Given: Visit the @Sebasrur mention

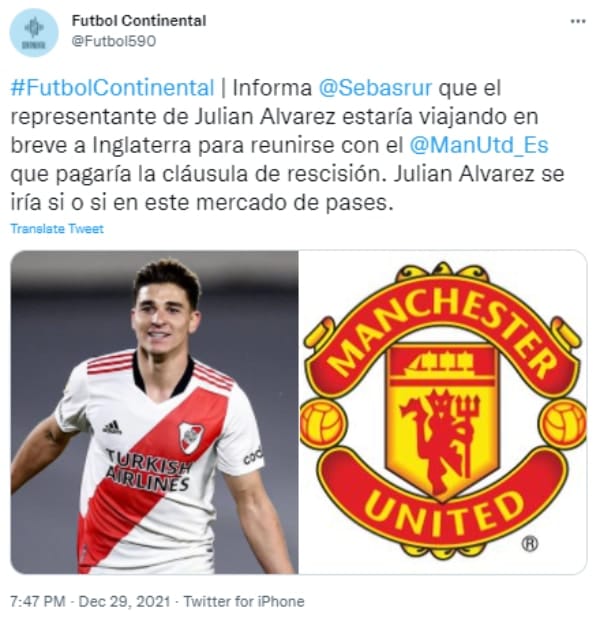Looking at the screenshot, I should (x=375, y=88).
